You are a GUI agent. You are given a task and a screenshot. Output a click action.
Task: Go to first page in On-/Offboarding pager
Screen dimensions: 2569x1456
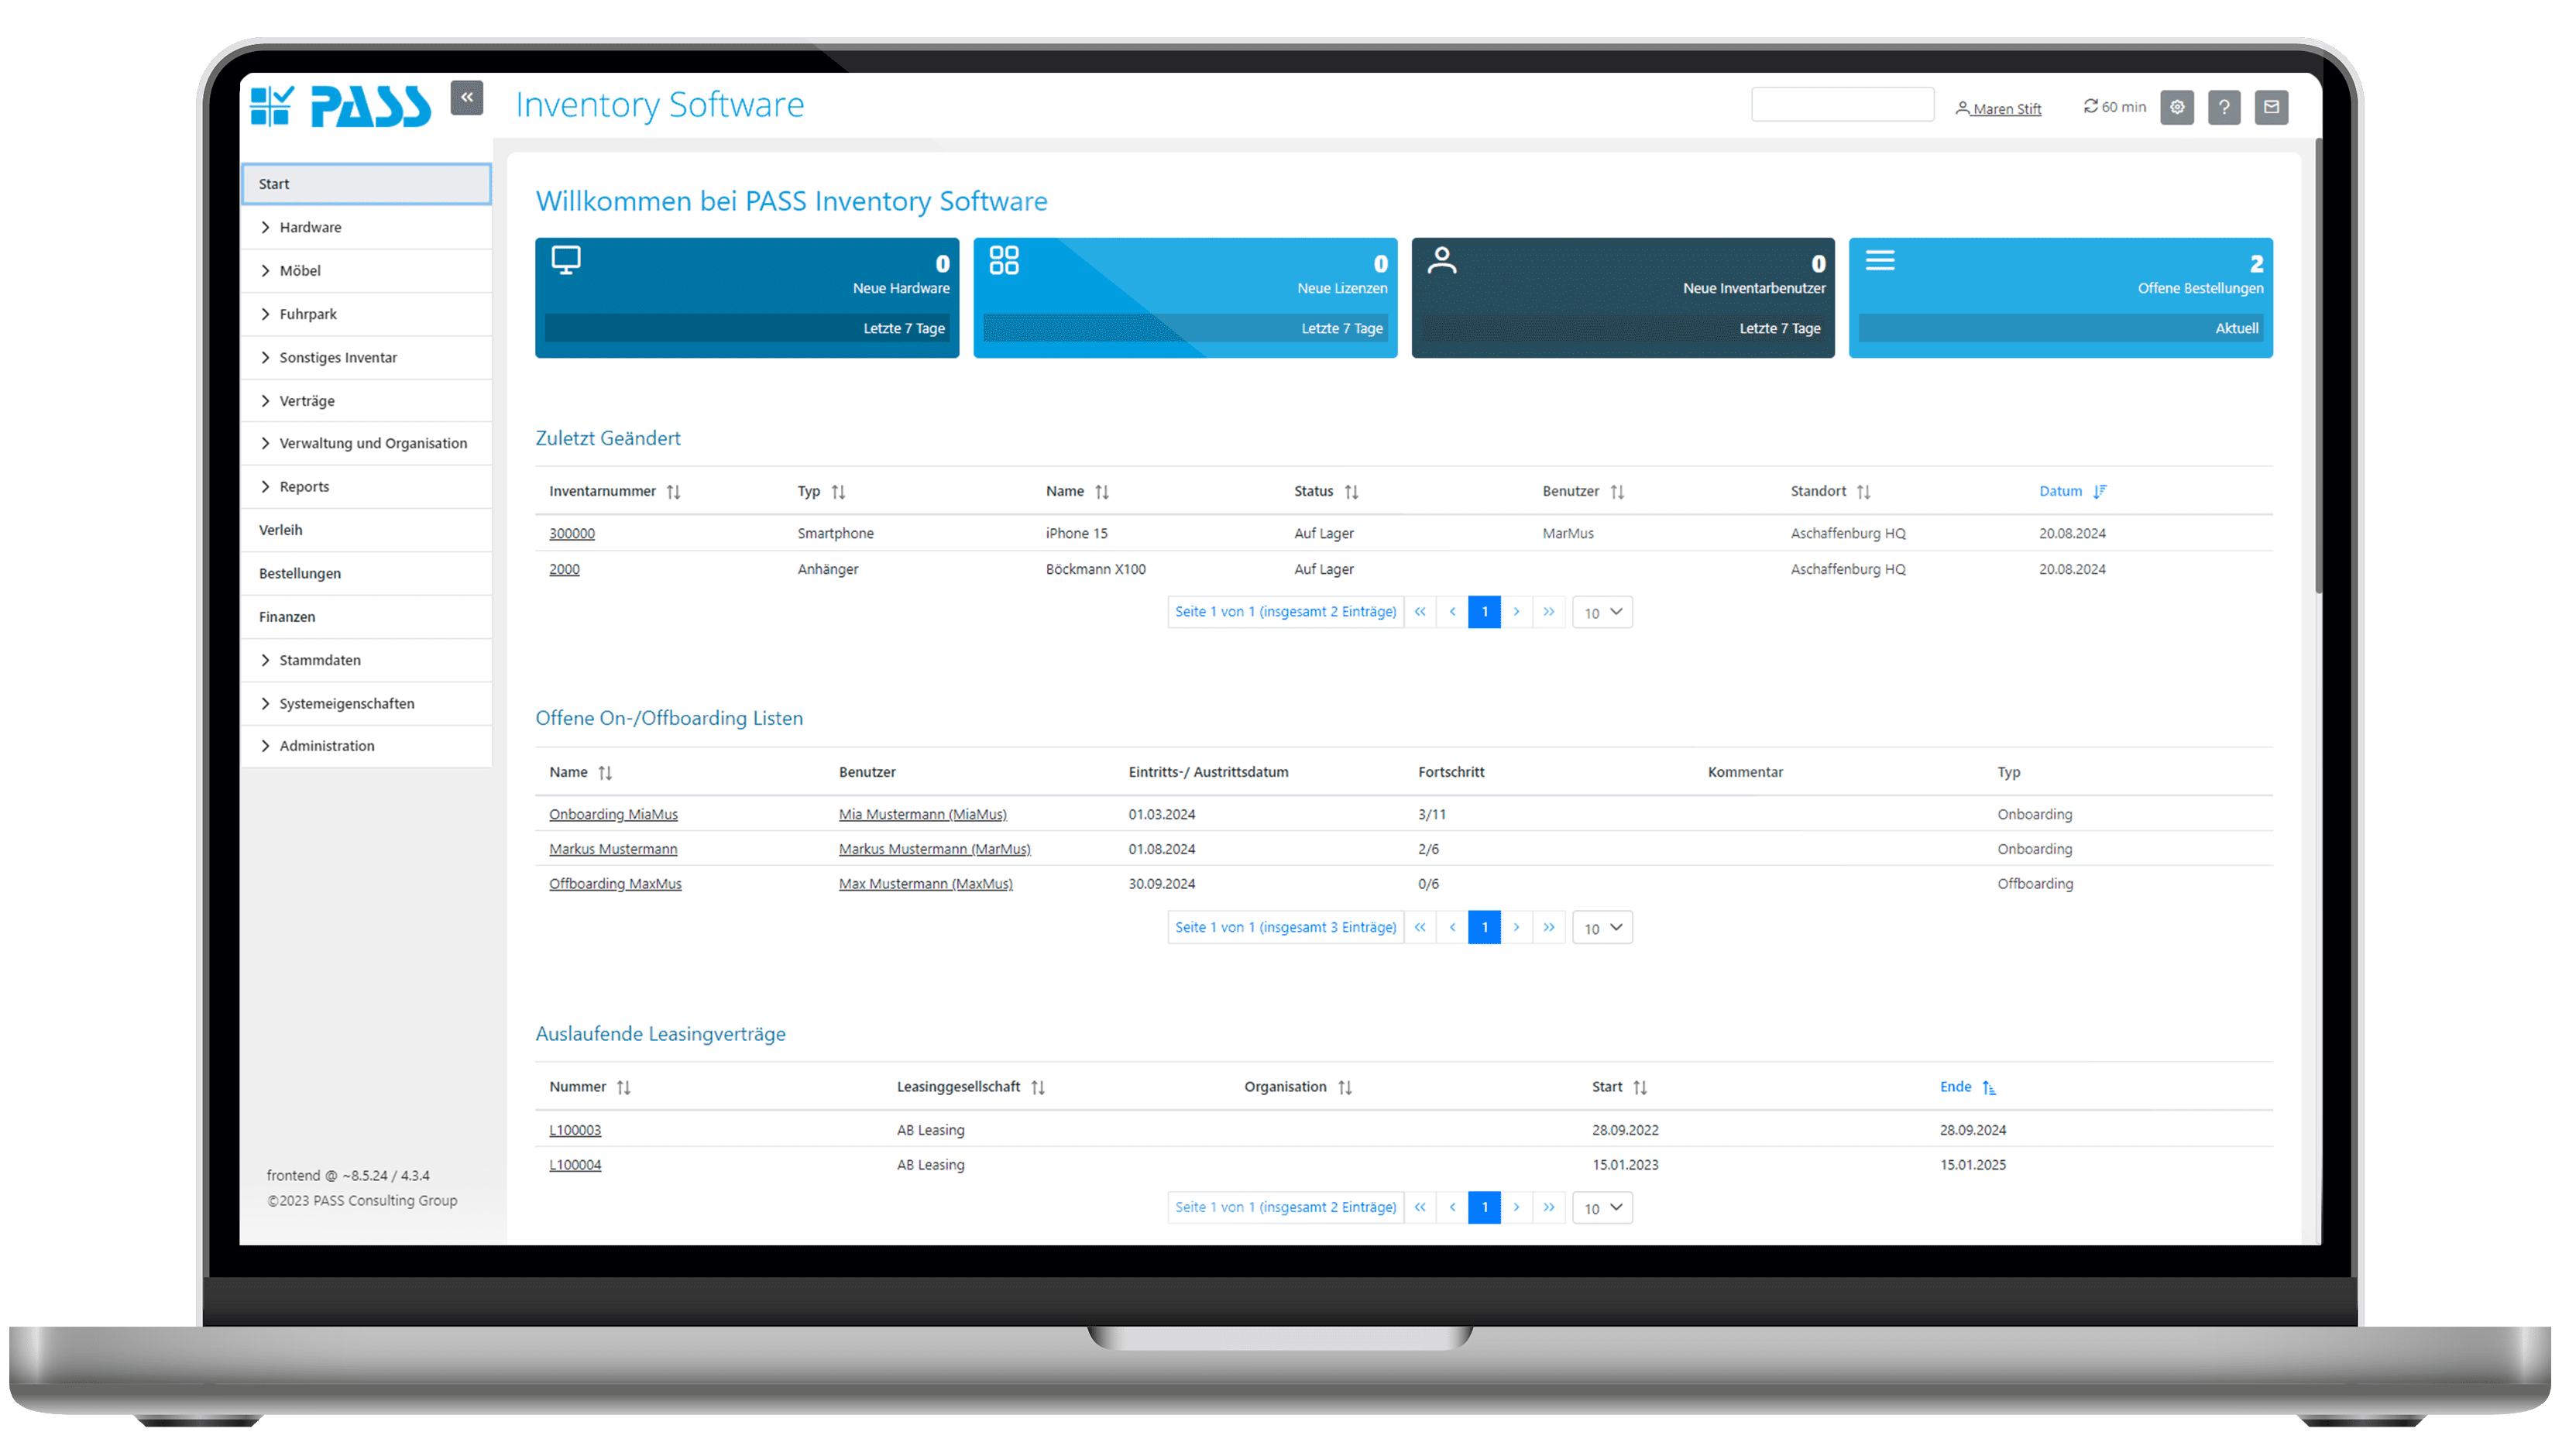[x=1420, y=928]
